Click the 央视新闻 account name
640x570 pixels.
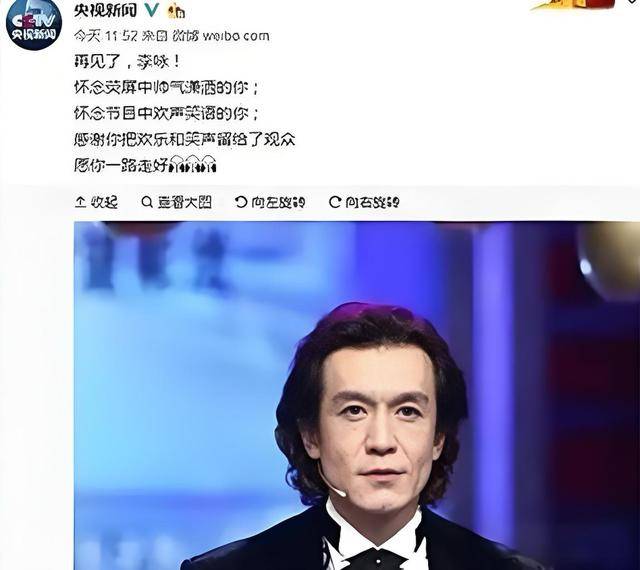(x=105, y=10)
